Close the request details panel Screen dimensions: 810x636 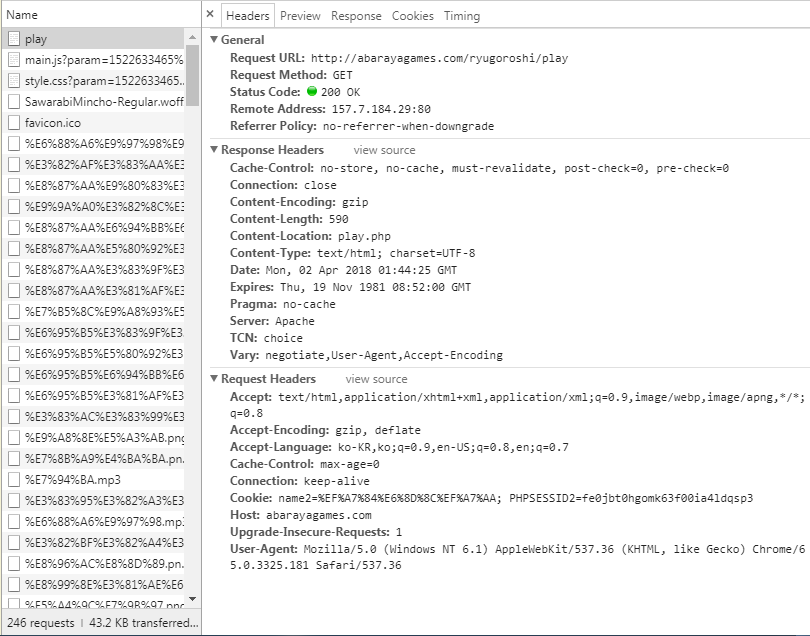point(210,15)
